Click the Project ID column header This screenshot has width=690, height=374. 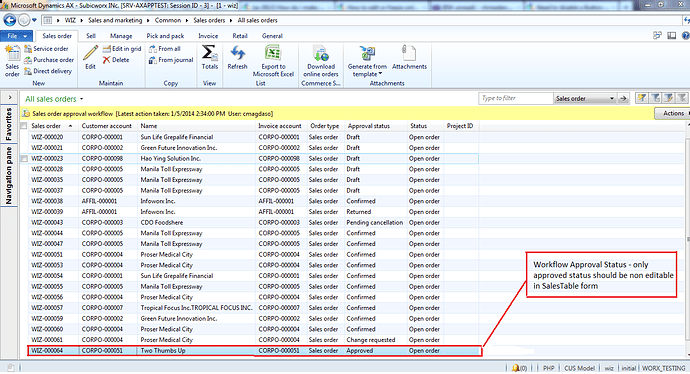coord(461,126)
